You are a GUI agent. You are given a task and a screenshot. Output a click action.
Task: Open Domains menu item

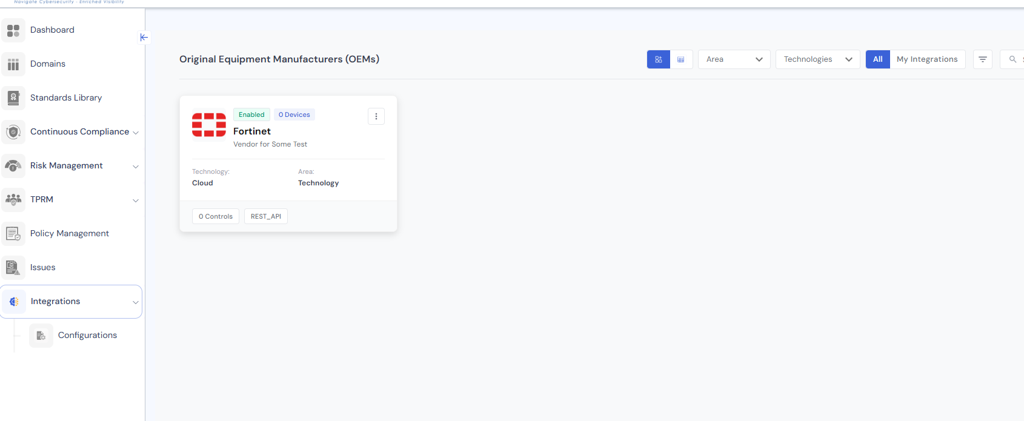(48, 64)
